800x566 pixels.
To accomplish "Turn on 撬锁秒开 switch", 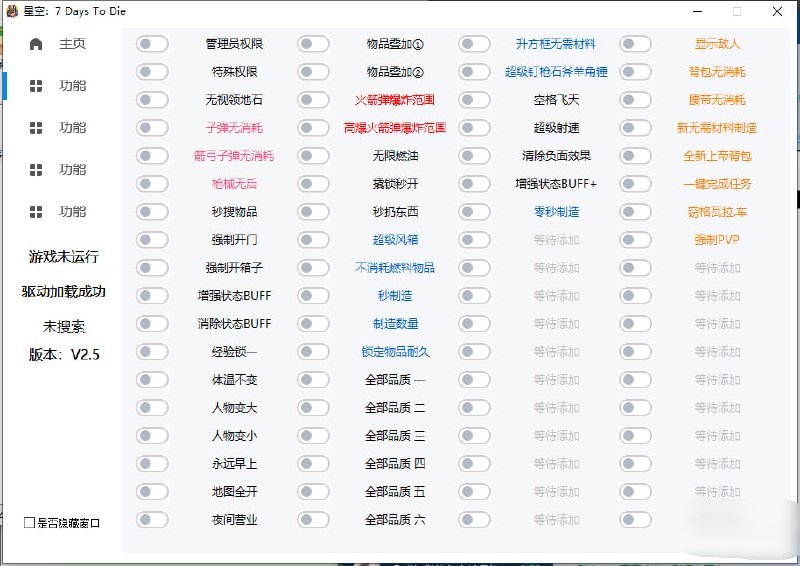I will [313, 184].
